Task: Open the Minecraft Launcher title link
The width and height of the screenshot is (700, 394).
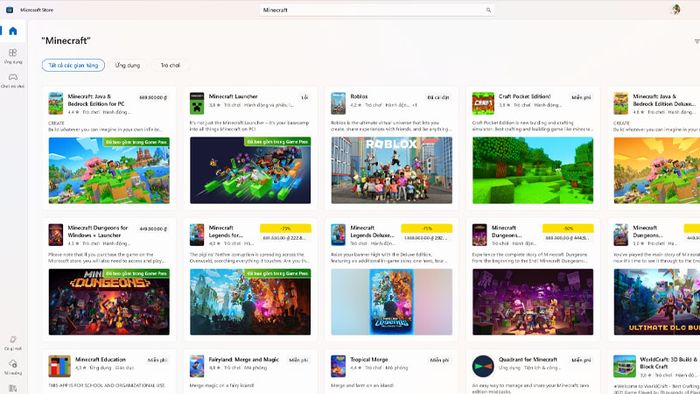Action: 233,96
